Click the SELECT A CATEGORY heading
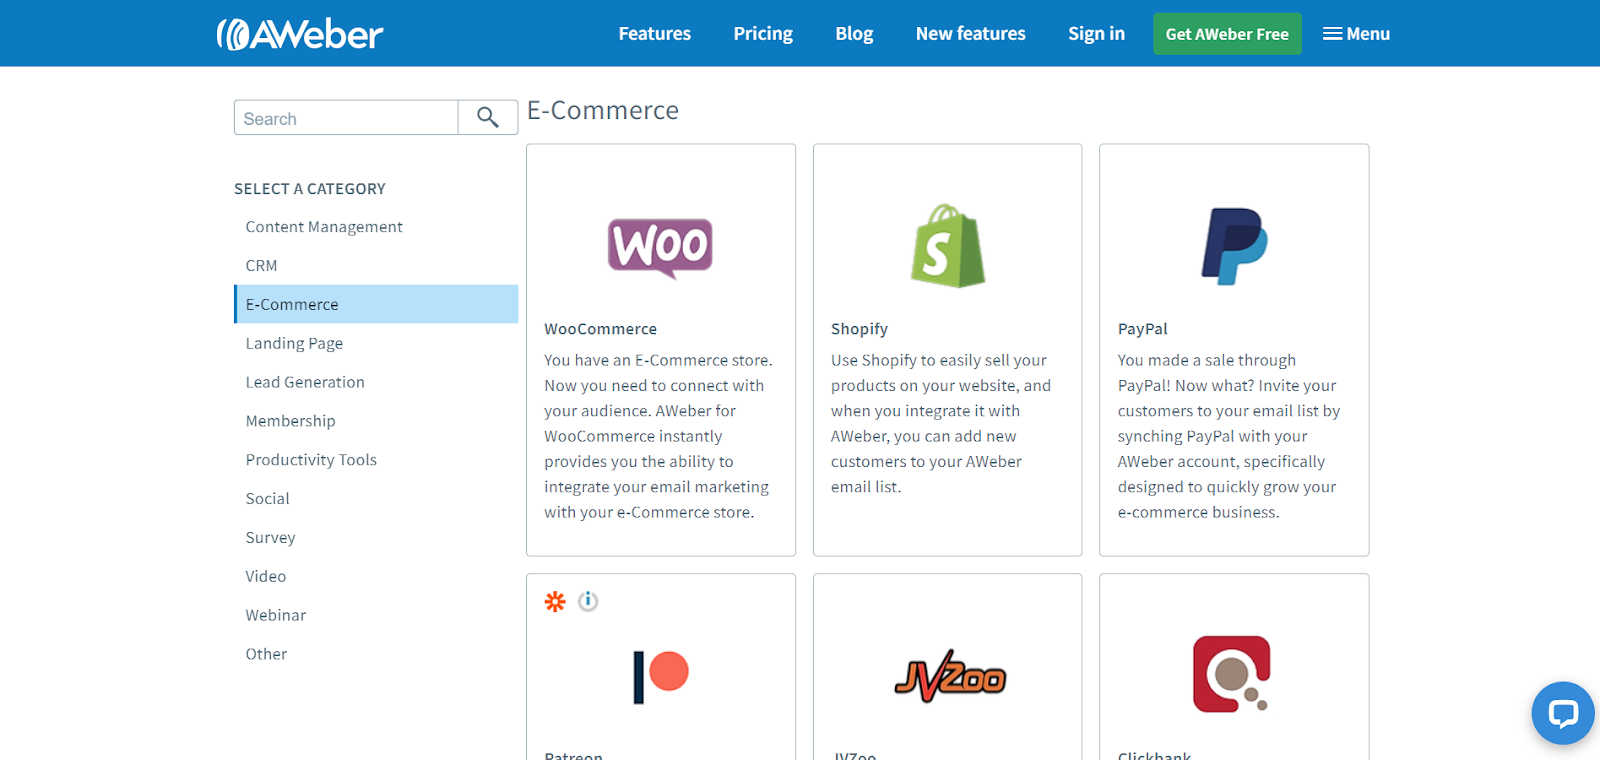The image size is (1600, 760). pos(310,189)
